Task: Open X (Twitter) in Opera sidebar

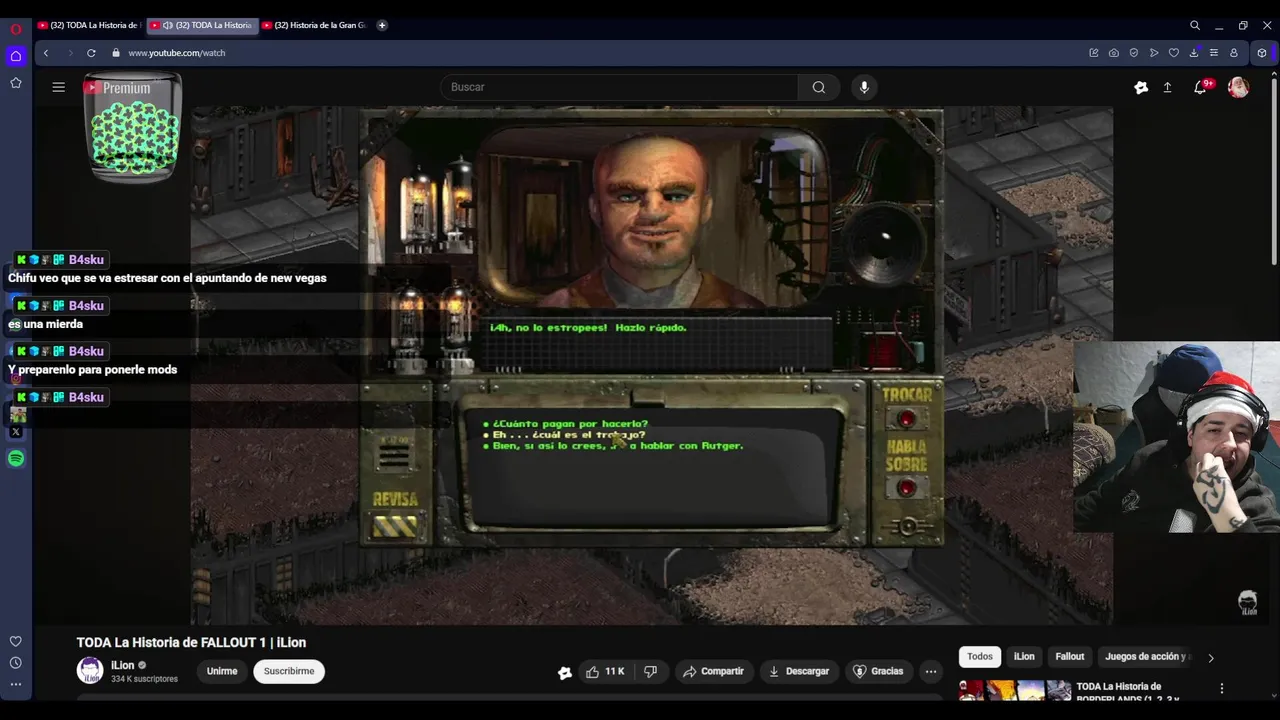Action: (x=16, y=432)
